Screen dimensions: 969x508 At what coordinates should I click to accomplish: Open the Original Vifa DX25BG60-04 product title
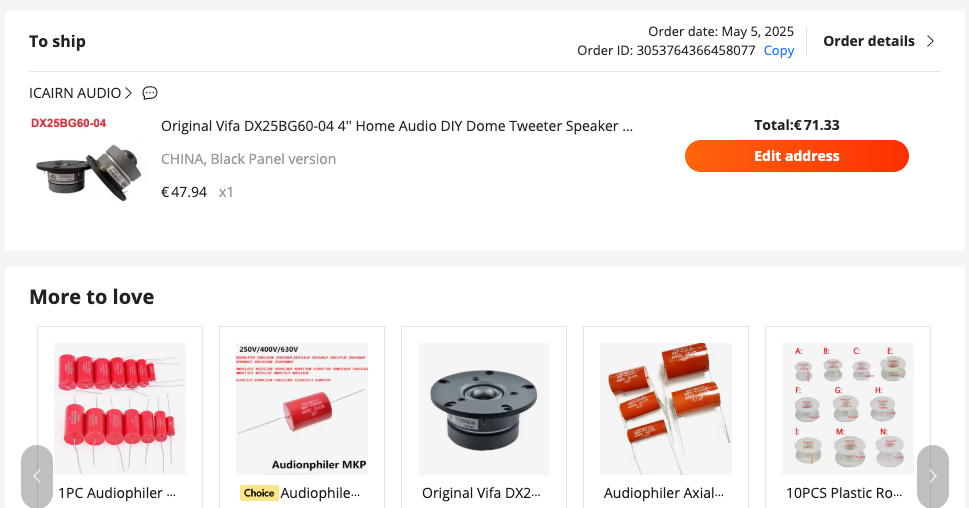click(x=397, y=126)
